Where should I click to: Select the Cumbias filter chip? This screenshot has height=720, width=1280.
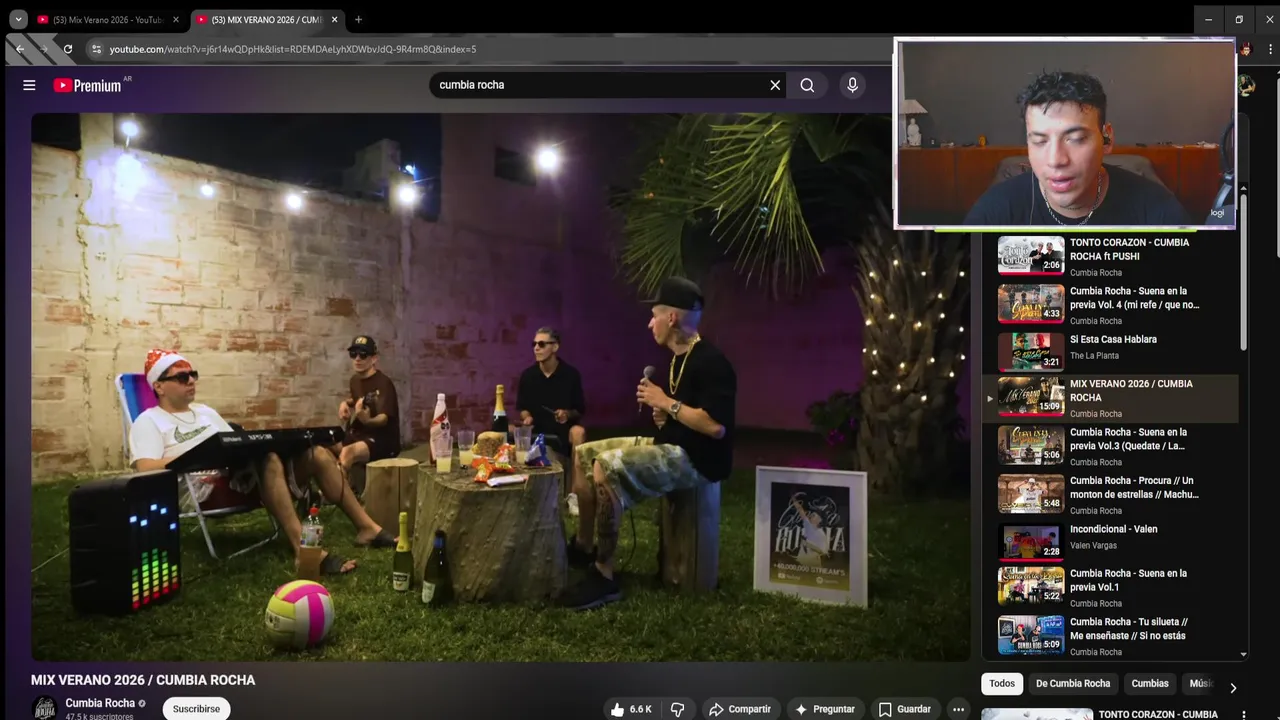pos(1150,684)
